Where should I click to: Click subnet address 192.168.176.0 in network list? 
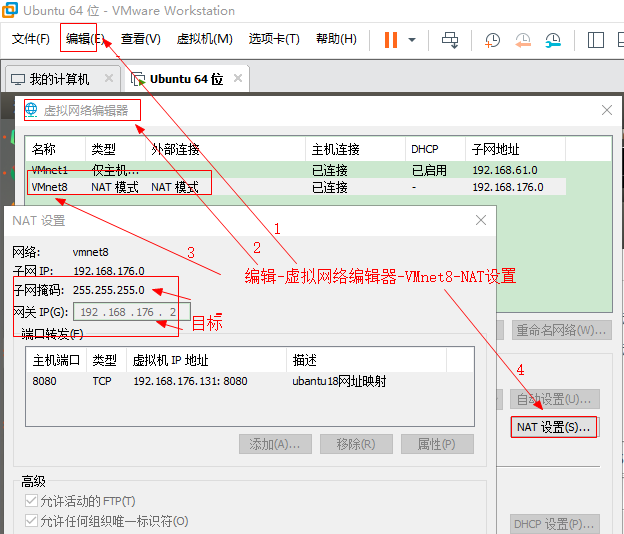click(508, 187)
